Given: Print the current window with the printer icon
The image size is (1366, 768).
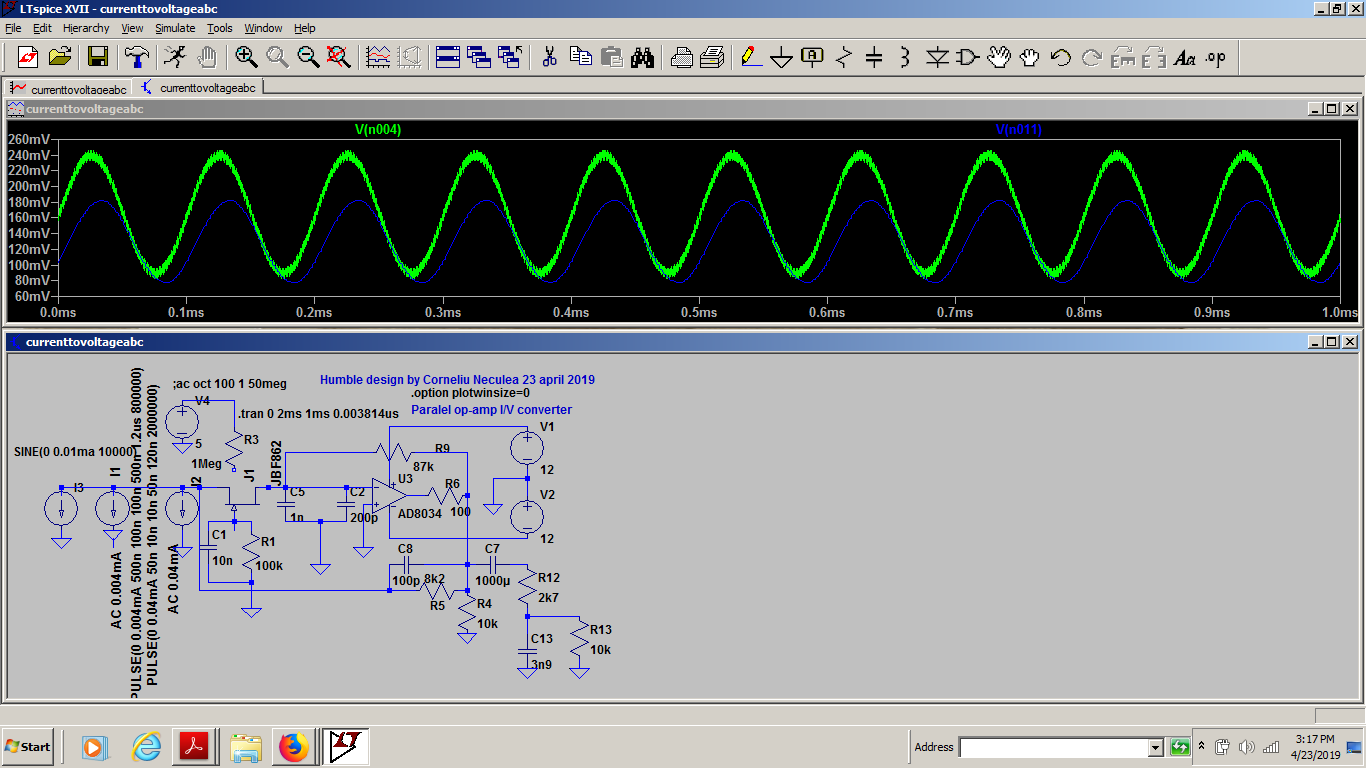Looking at the screenshot, I should coord(712,57).
